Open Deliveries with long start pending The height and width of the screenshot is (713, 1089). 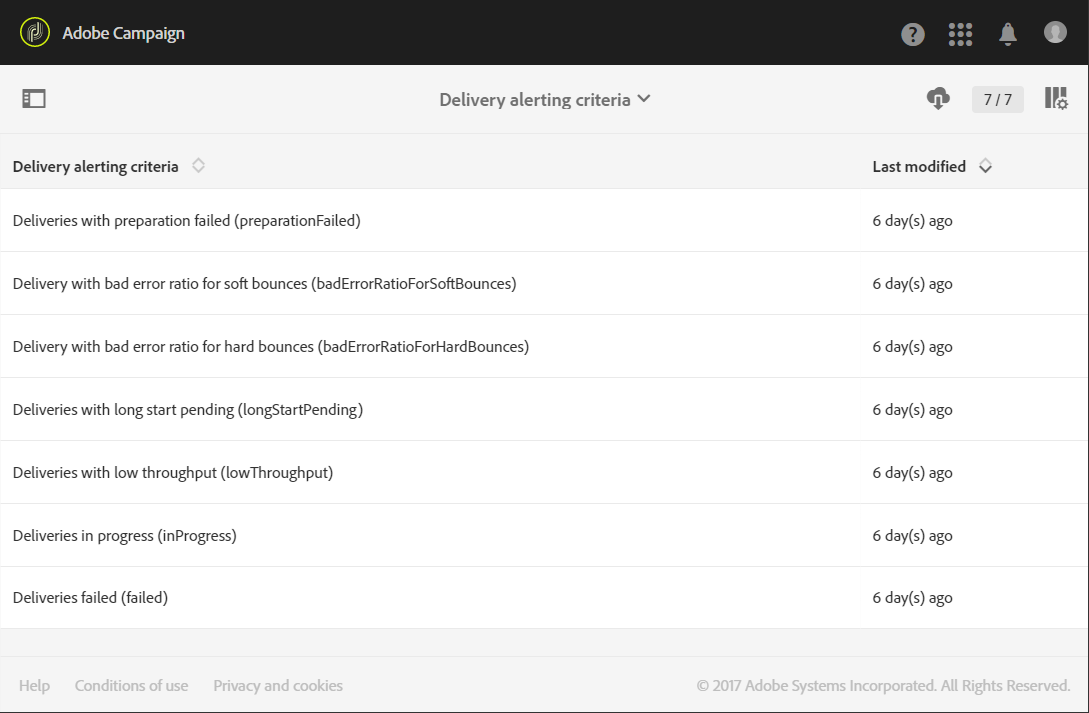[x=188, y=410]
